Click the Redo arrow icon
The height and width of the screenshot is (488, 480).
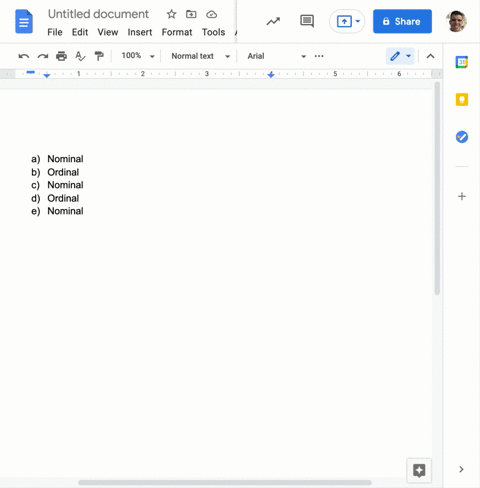point(43,56)
